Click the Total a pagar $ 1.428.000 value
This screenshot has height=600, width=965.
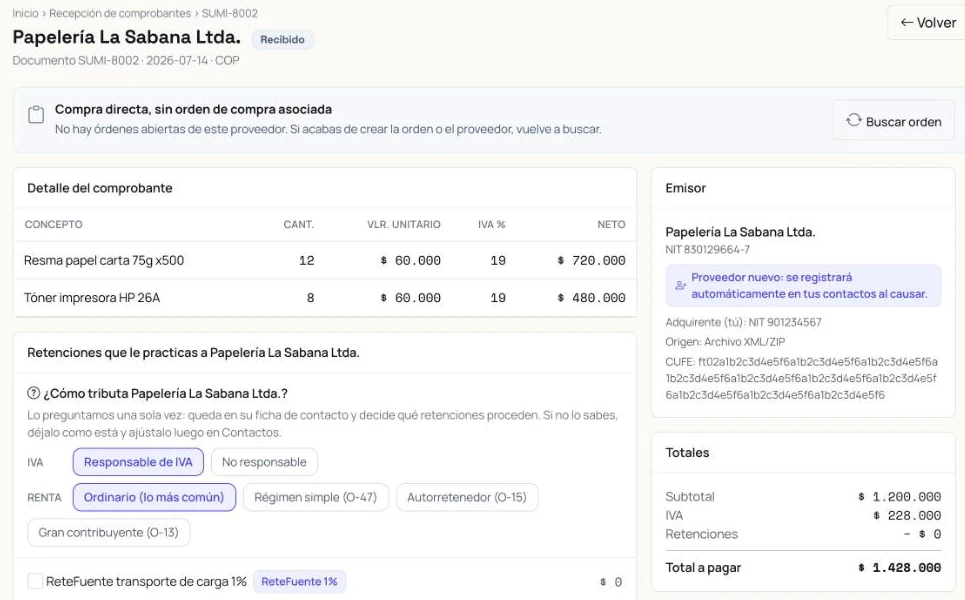(x=900, y=568)
